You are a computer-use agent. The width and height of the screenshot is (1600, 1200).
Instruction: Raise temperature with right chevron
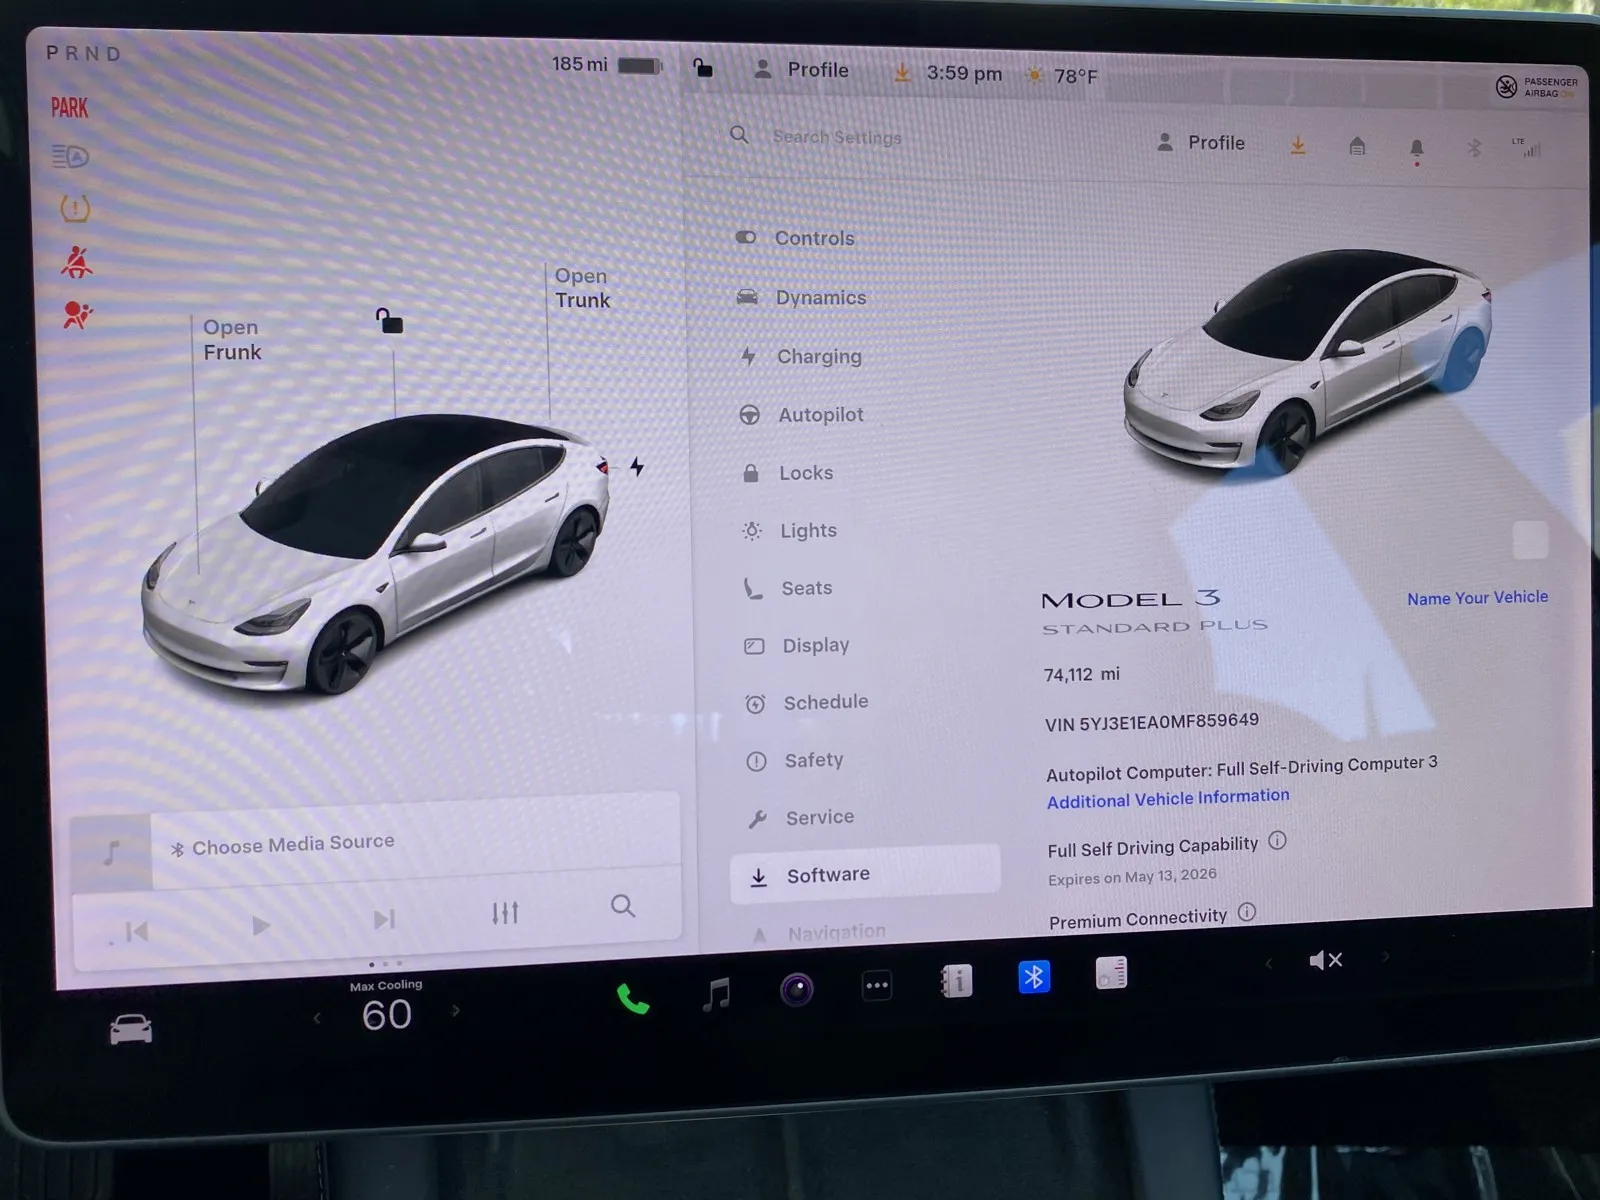click(456, 1011)
